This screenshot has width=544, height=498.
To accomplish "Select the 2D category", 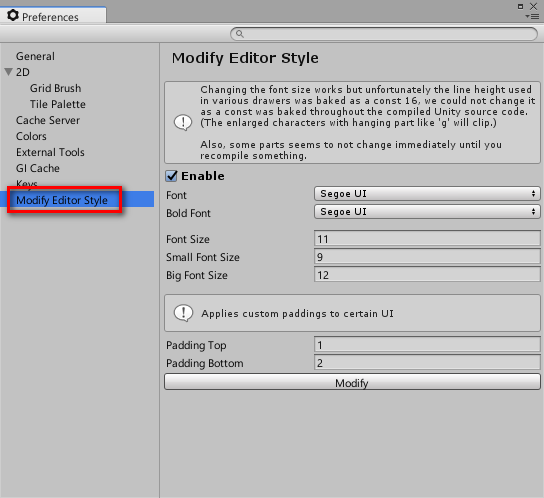I will (x=23, y=72).
